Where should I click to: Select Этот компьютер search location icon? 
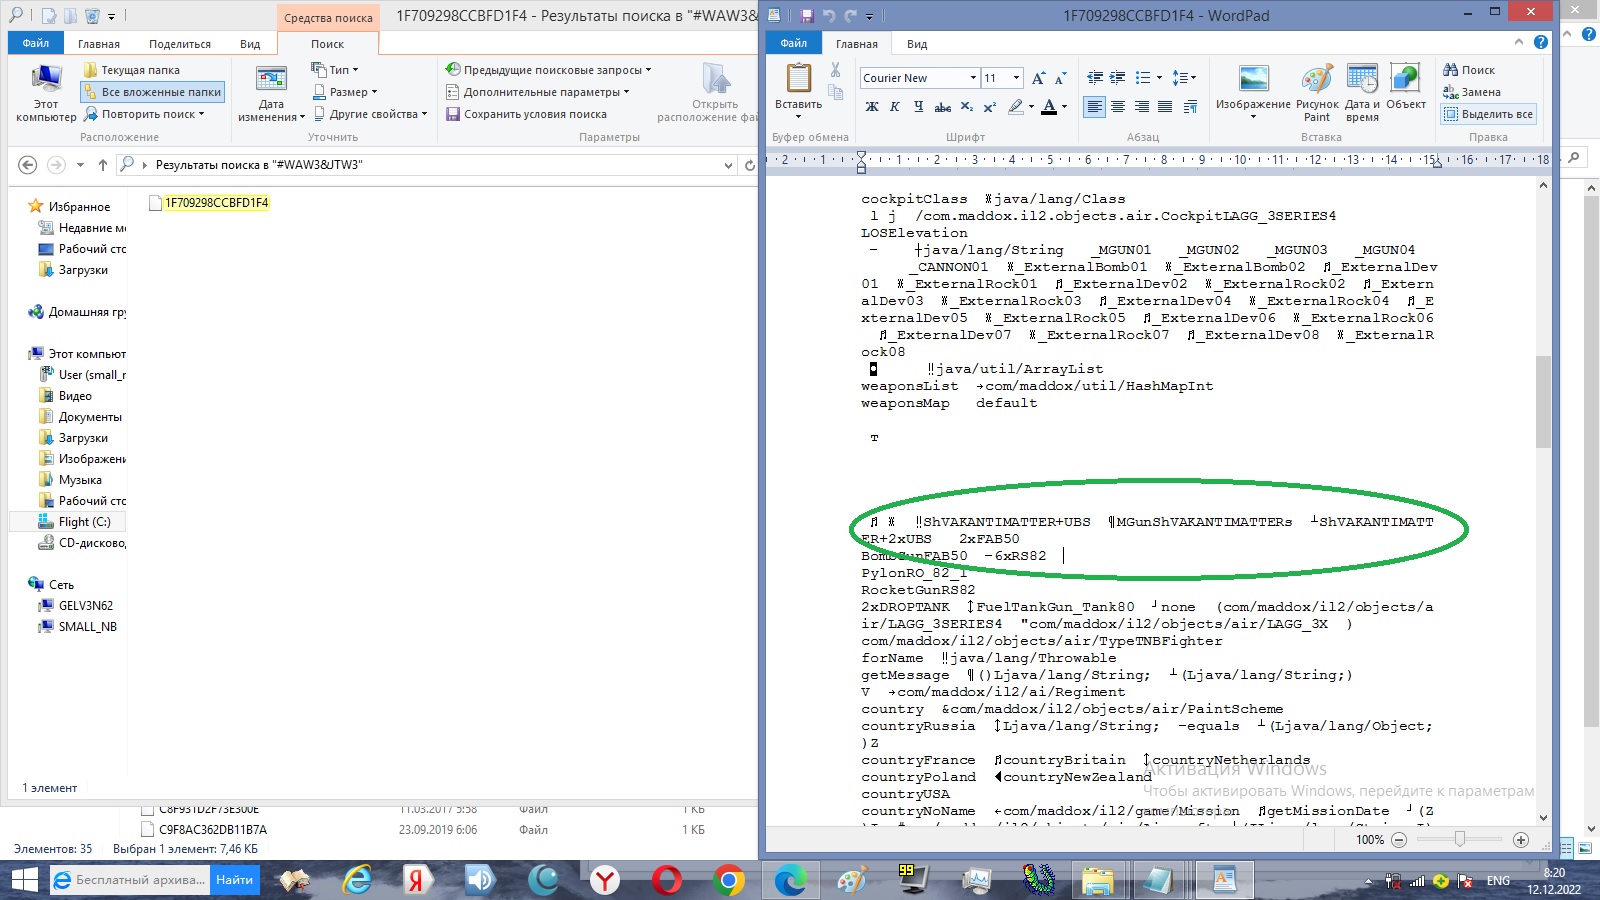pos(46,92)
